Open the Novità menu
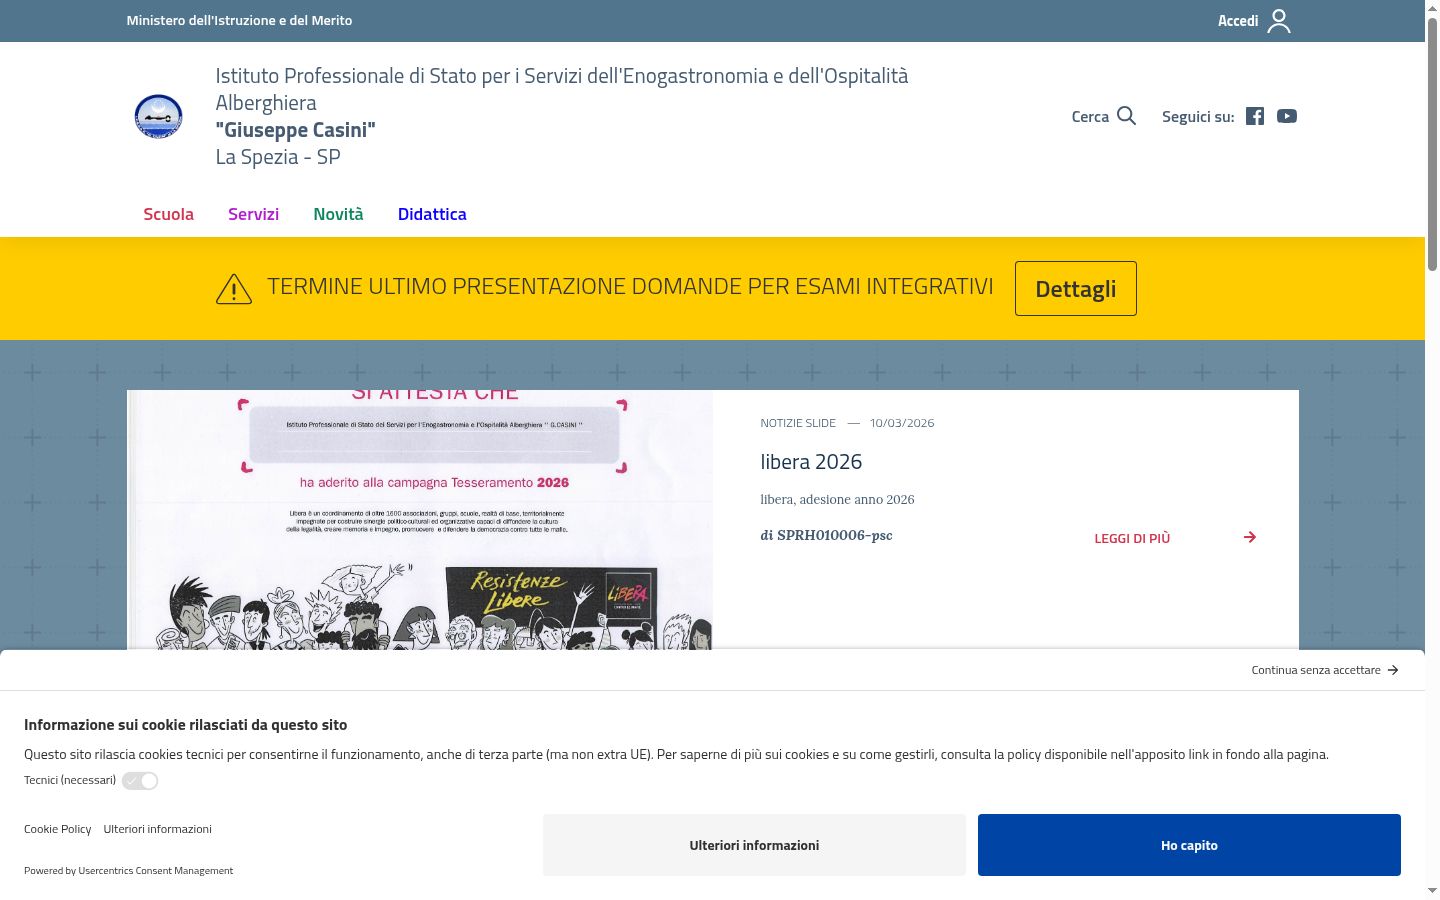The height and width of the screenshot is (900, 1440). (x=338, y=214)
